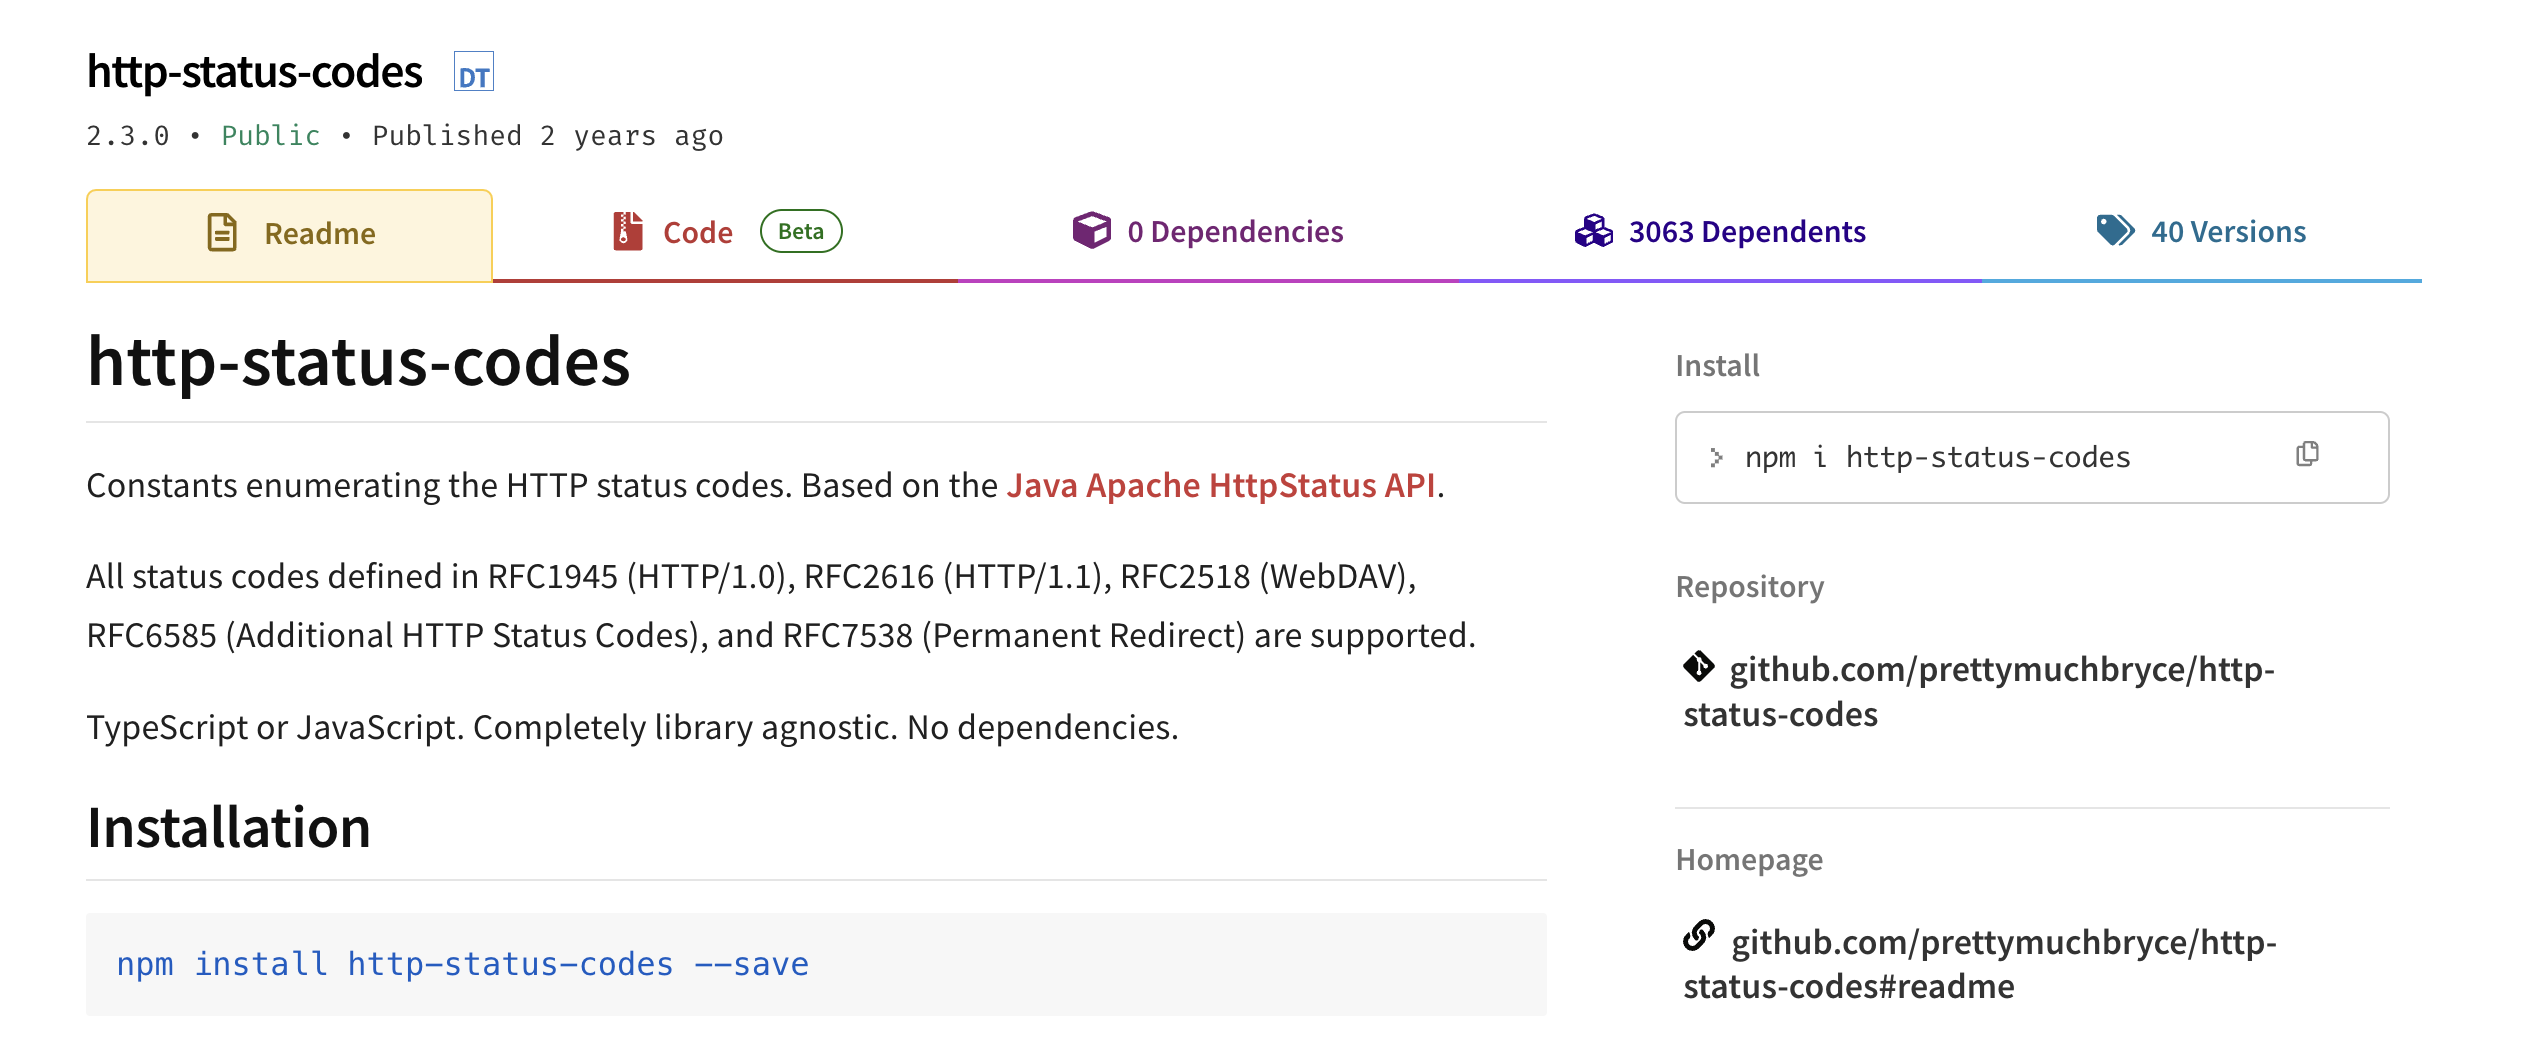Click the Dependents cubes icon
The width and height of the screenshot is (2526, 1044).
click(x=1593, y=231)
